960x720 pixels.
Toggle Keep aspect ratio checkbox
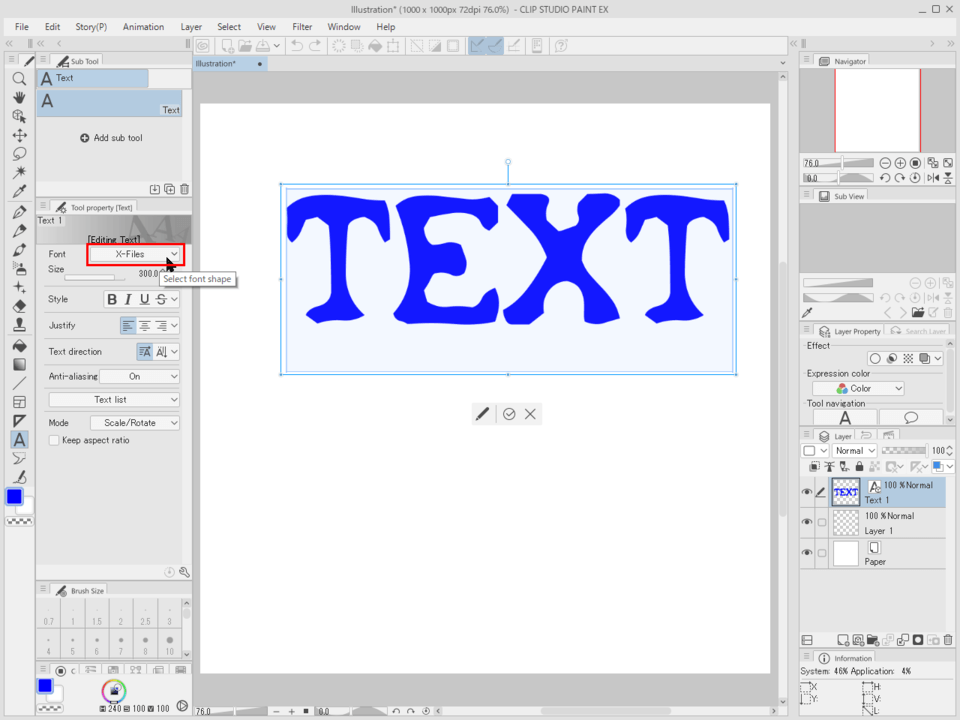click(54, 440)
